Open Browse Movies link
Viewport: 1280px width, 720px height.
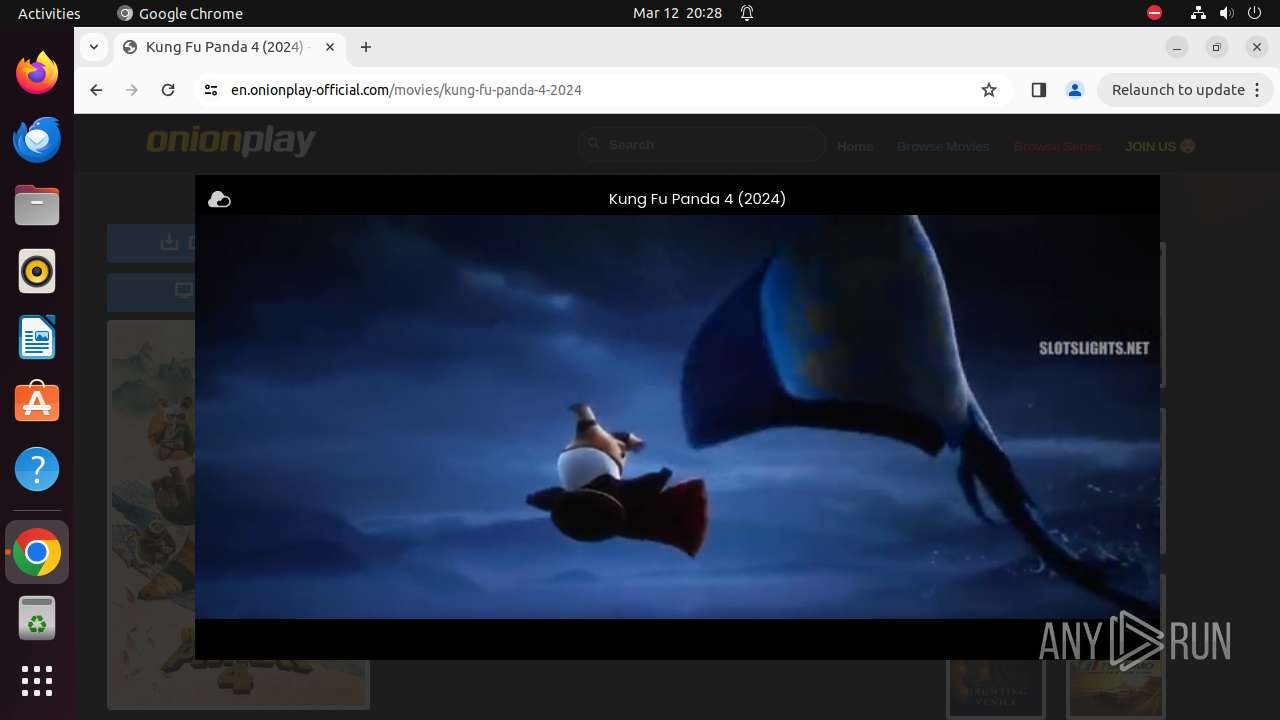coord(943,146)
